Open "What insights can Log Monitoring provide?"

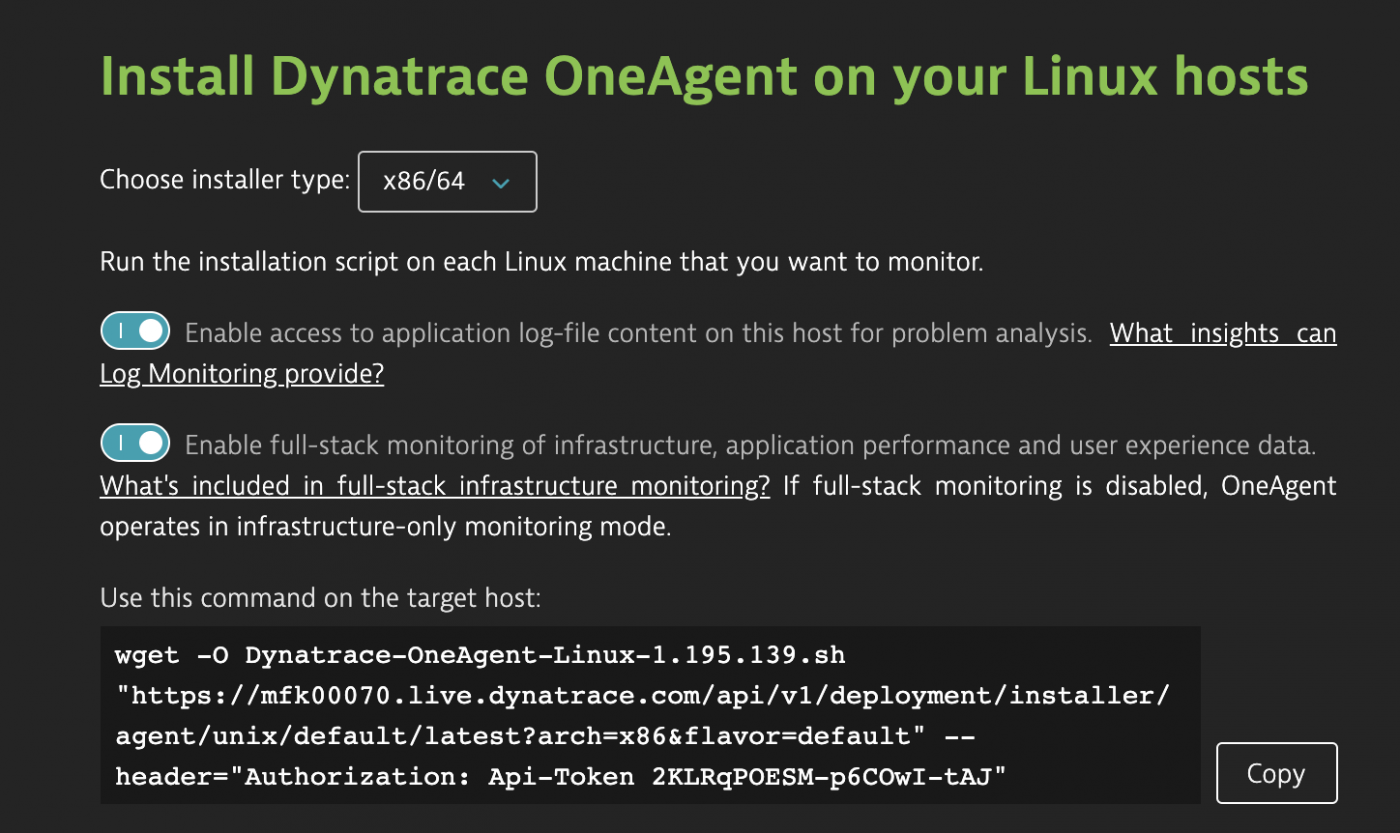[1222, 332]
